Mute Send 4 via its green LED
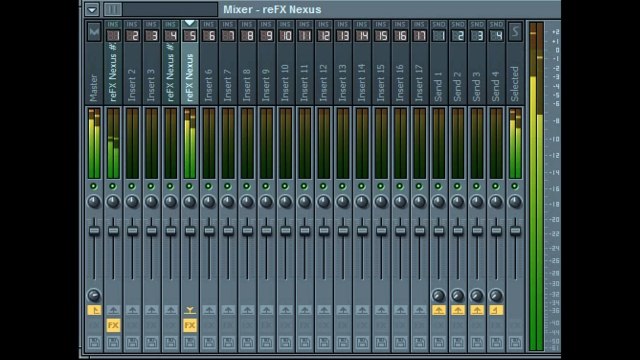Image resolution: width=640 pixels, height=360 pixels. tap(496, 186)
